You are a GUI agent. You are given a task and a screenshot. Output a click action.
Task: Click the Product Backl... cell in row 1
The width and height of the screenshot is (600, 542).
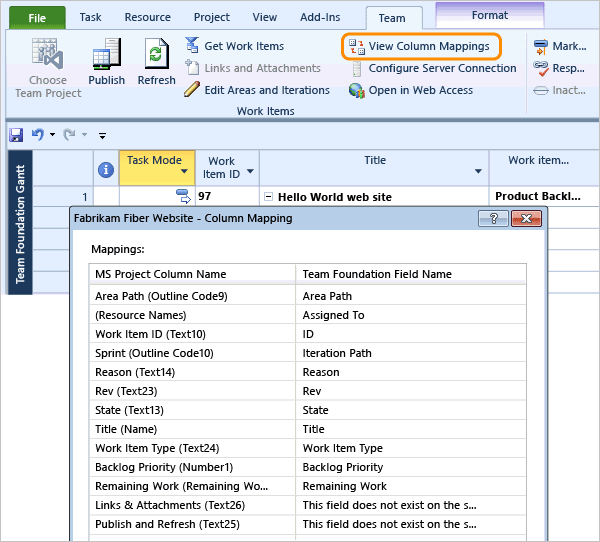(x=544, y=196)
